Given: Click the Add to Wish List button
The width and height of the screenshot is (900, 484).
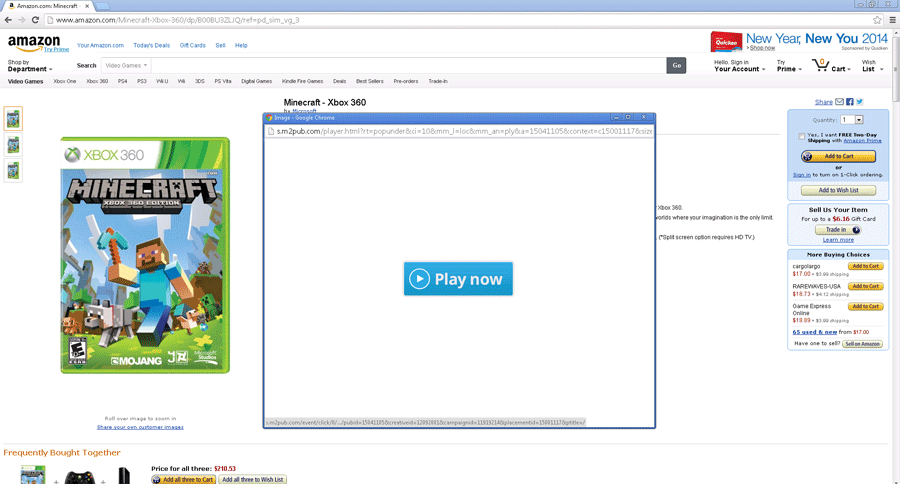Looking at the screenshot, I should (838, 190).
